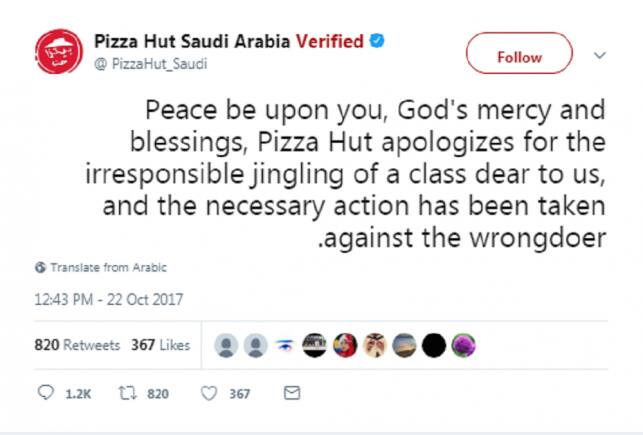The width and height of the screenshot is (643, 435).
Task: Click Translate from Arabic link
Action: point(108,268)
